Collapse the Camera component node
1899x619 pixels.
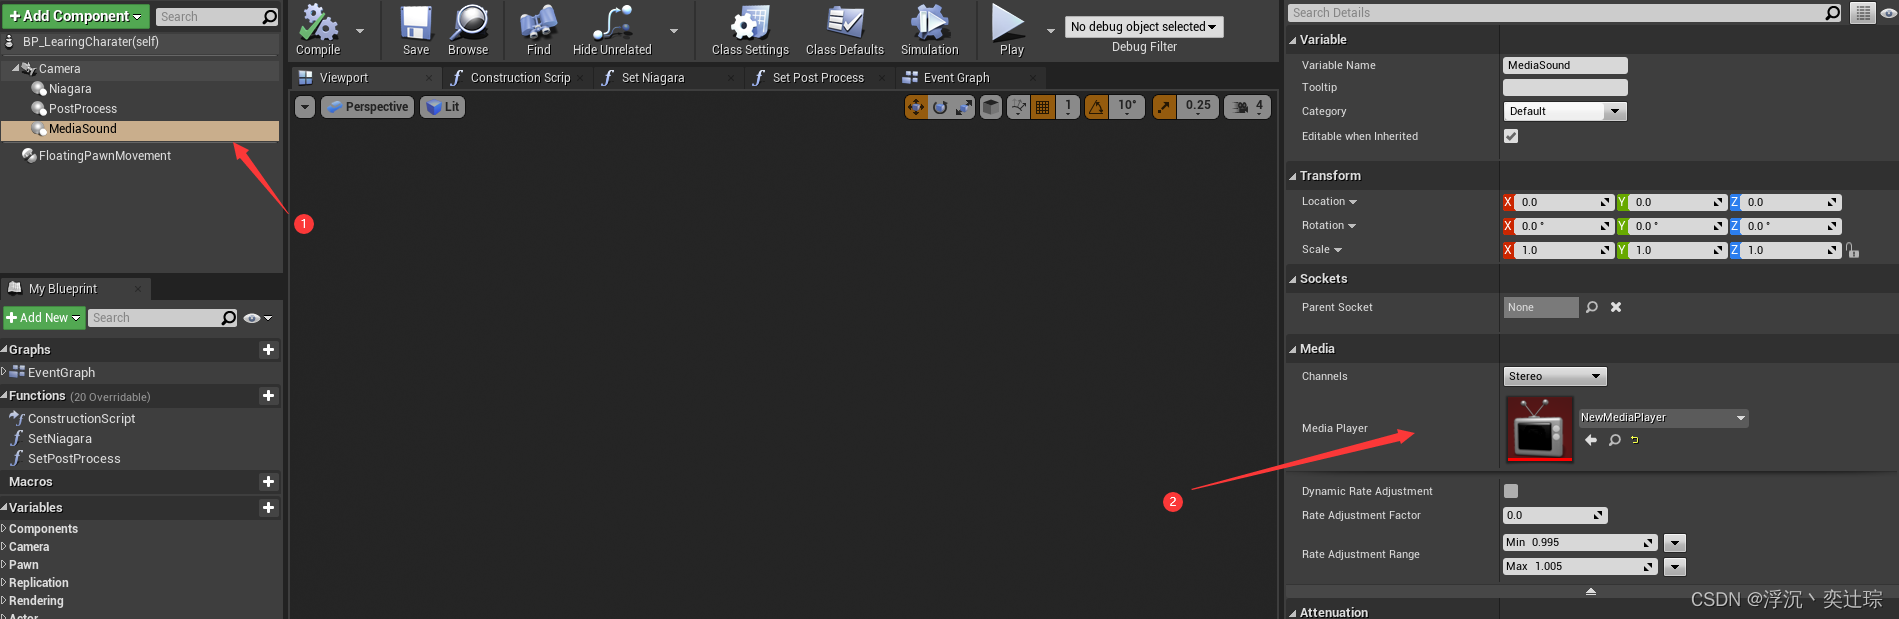point(15,69)
